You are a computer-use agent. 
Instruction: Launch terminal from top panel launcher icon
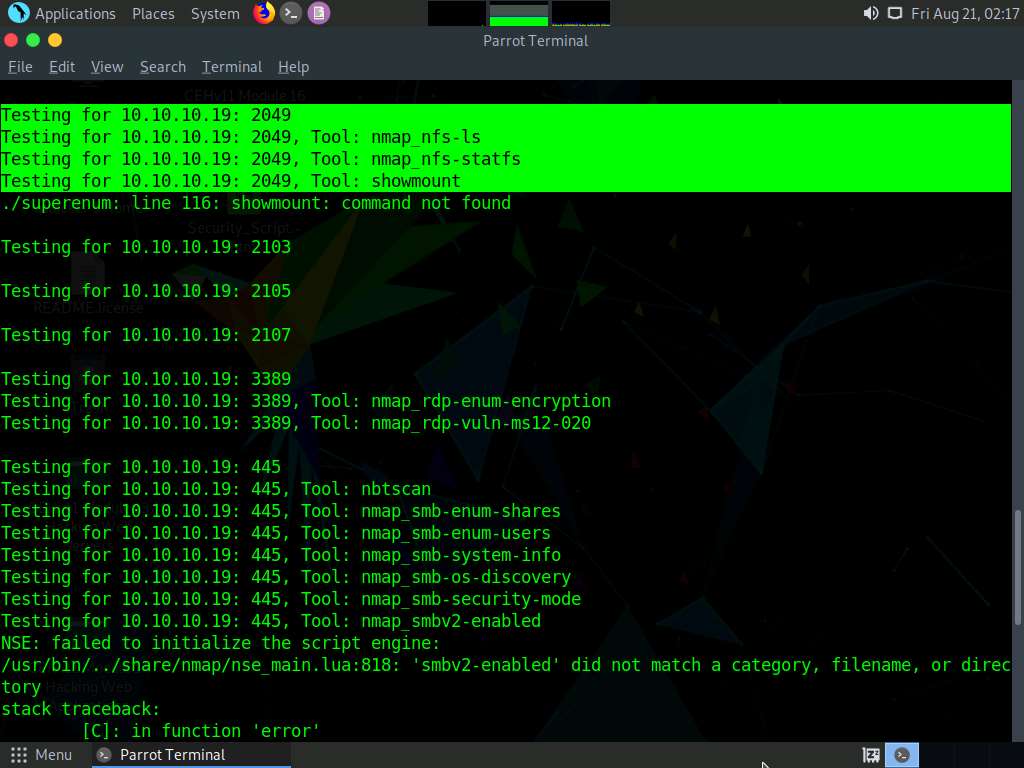[x=291, y=13]
